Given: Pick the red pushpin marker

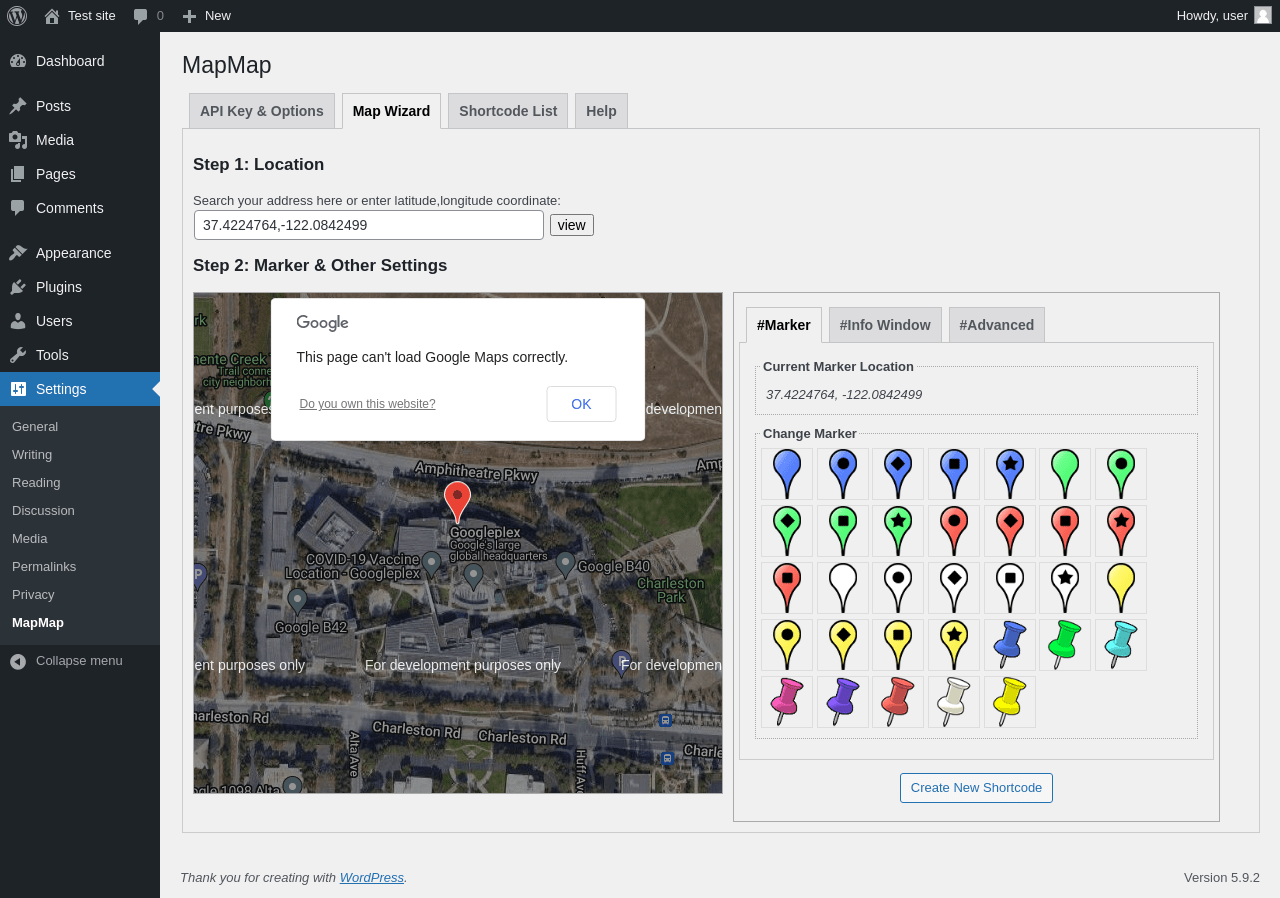Looking at the screenshot, I should [898, 702].
